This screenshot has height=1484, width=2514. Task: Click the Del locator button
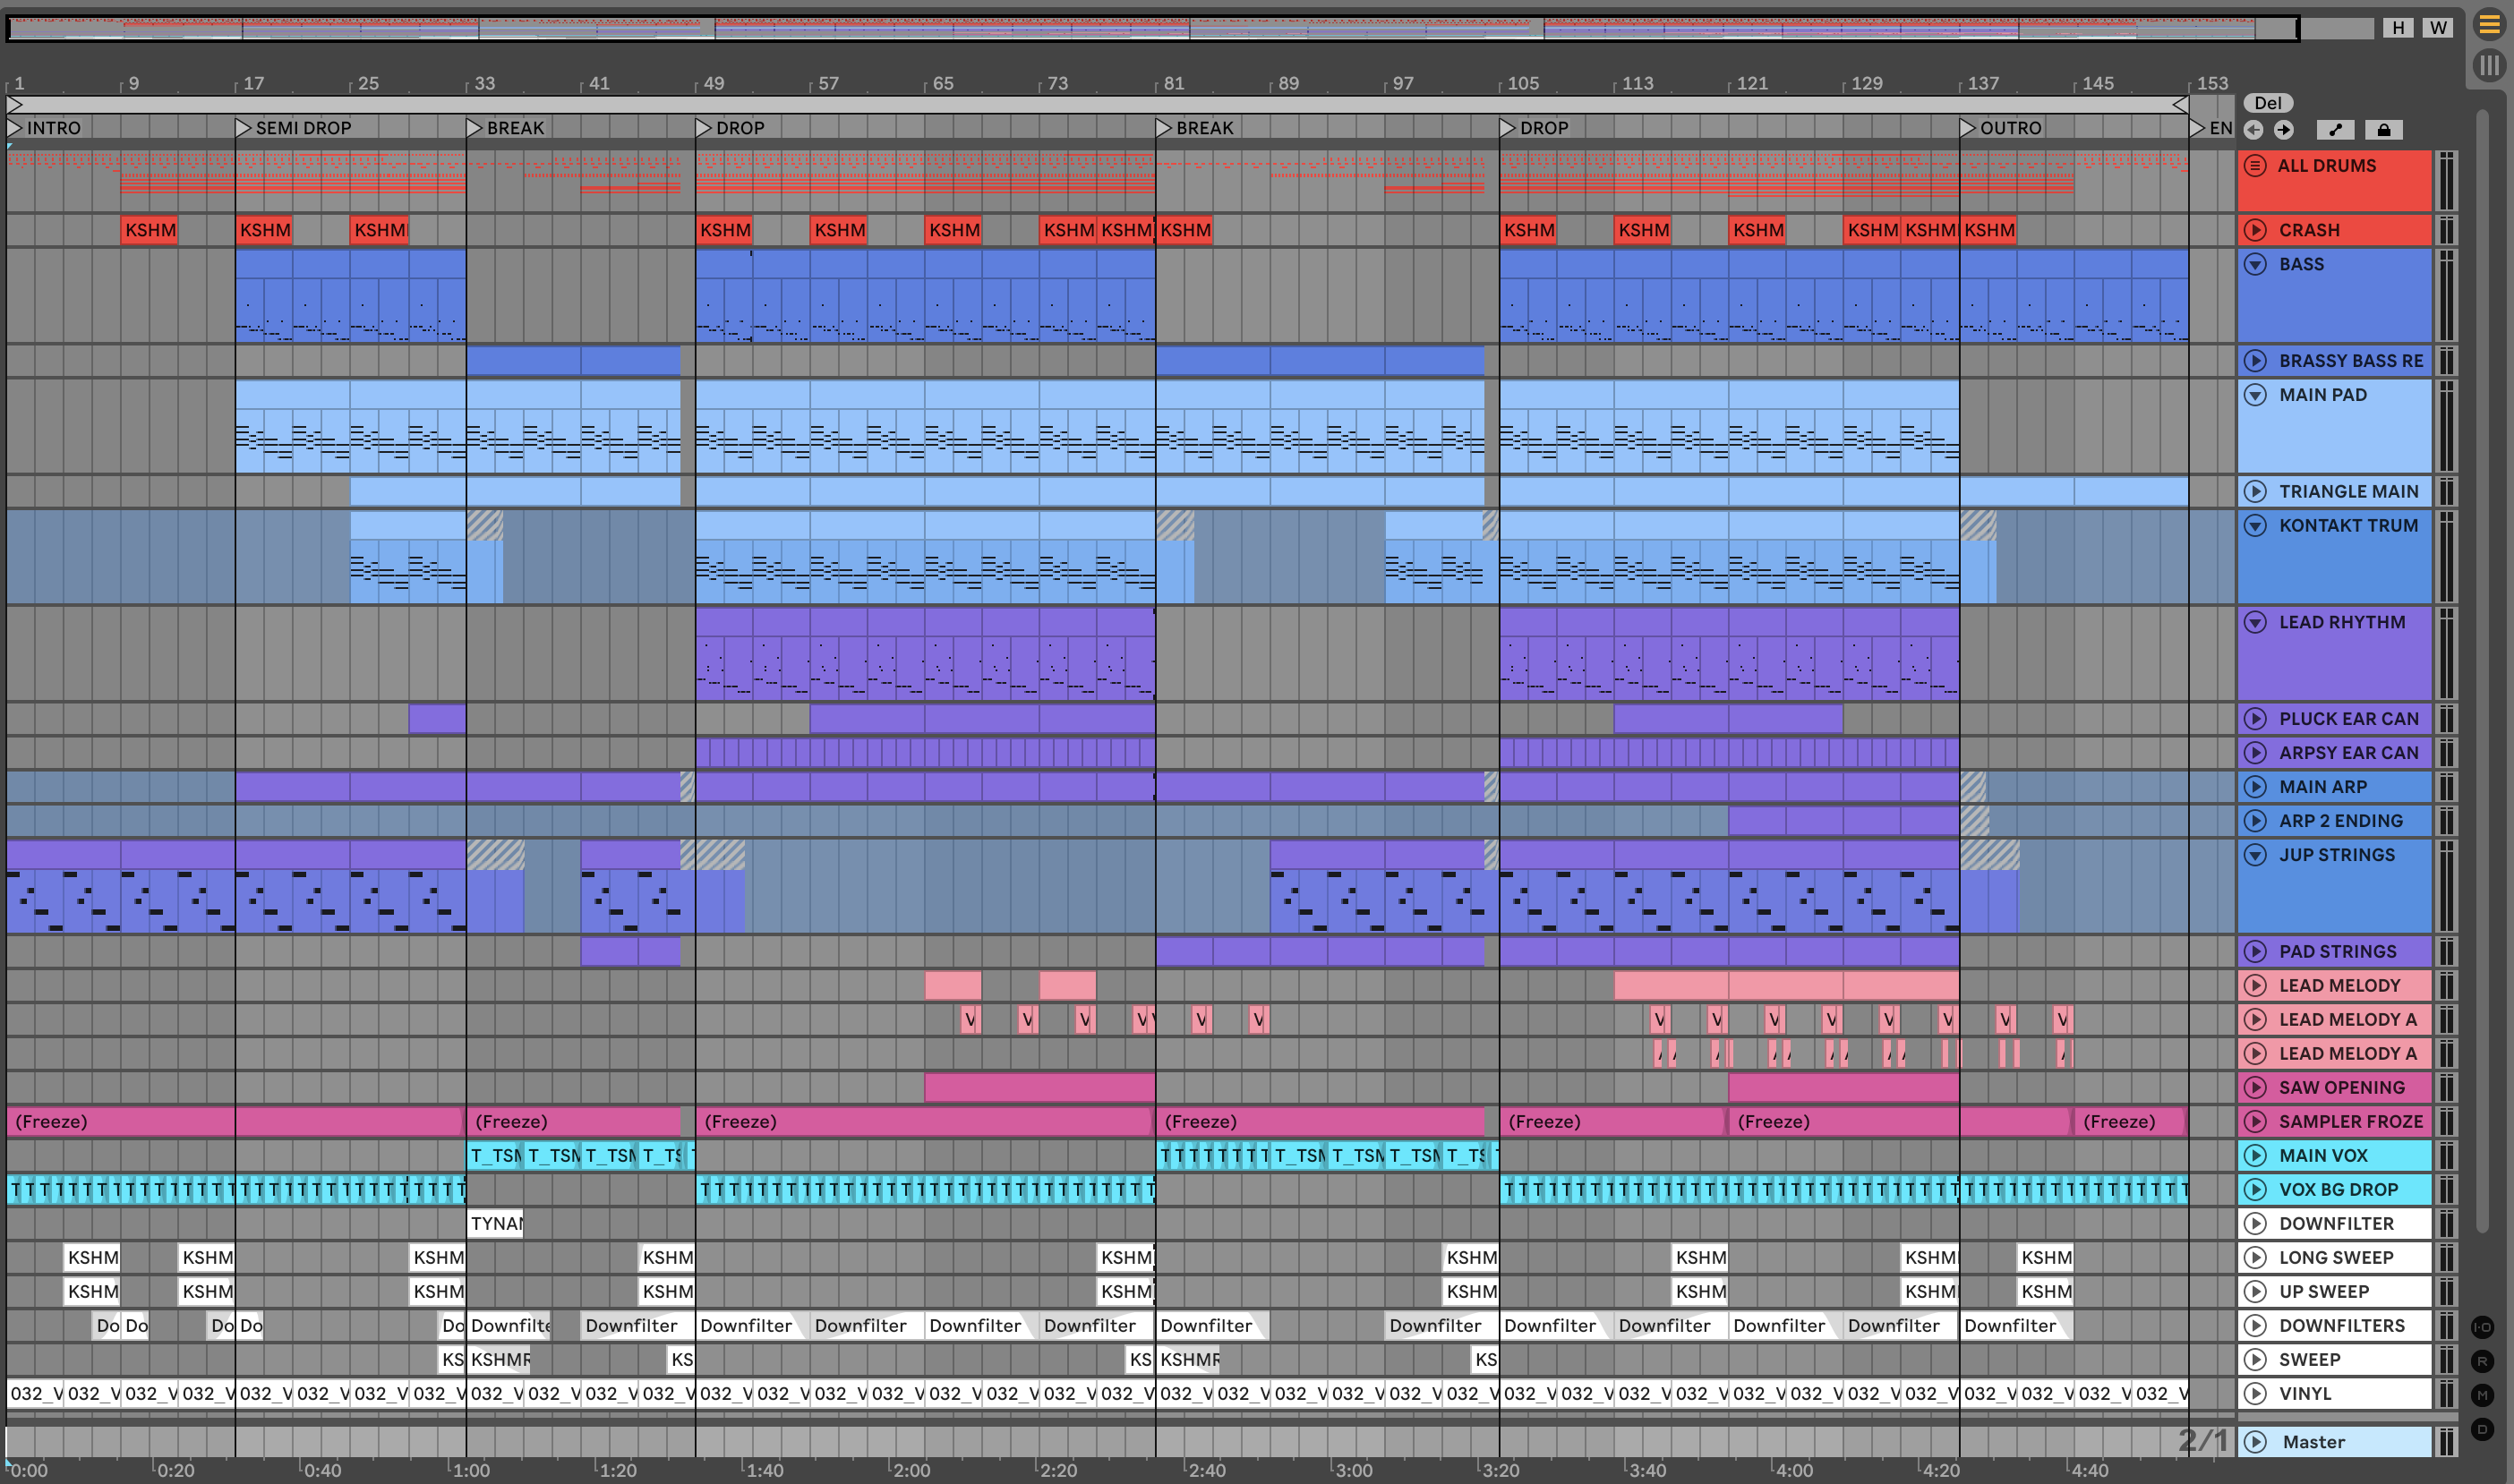[x=2267, y=103]
